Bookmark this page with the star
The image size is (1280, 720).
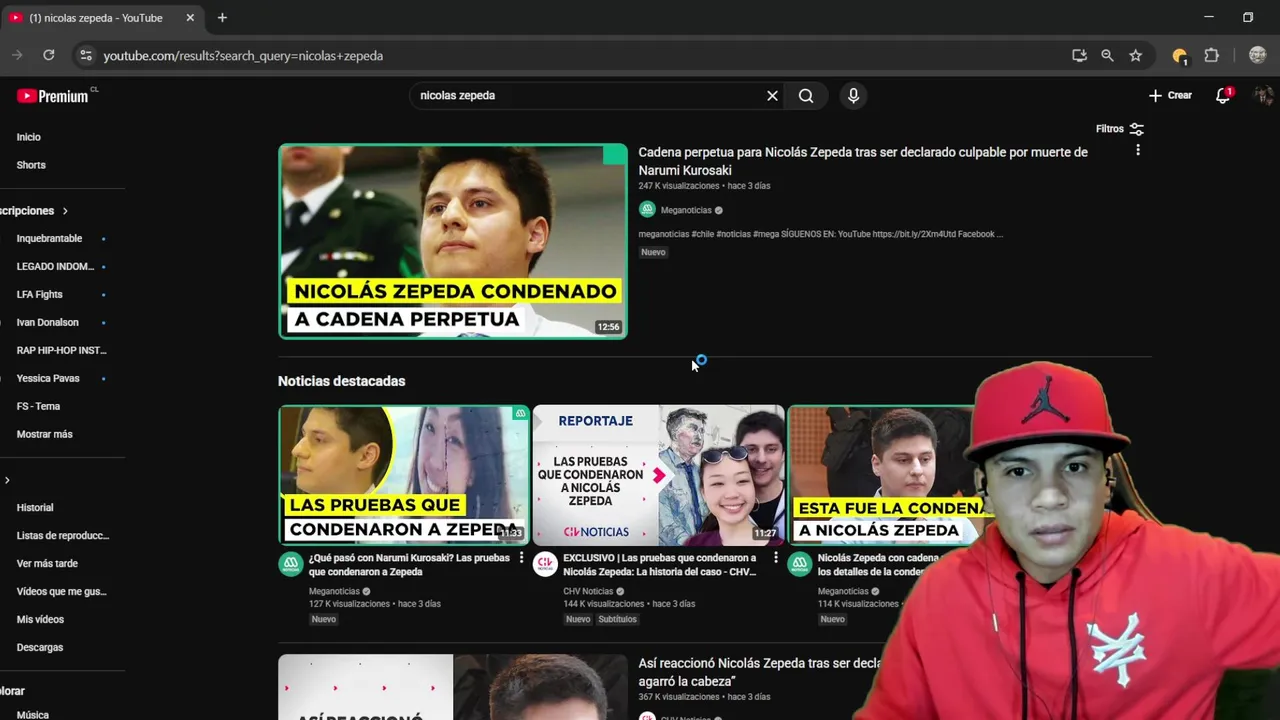coord(1135,56)
